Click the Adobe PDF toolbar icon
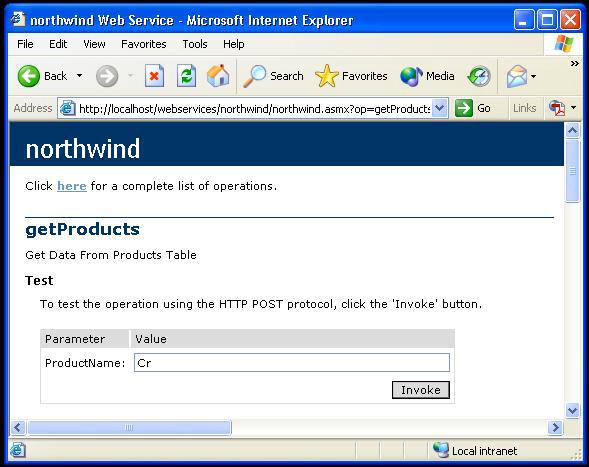Screen dimensions: 589x467 coord(557,108)
